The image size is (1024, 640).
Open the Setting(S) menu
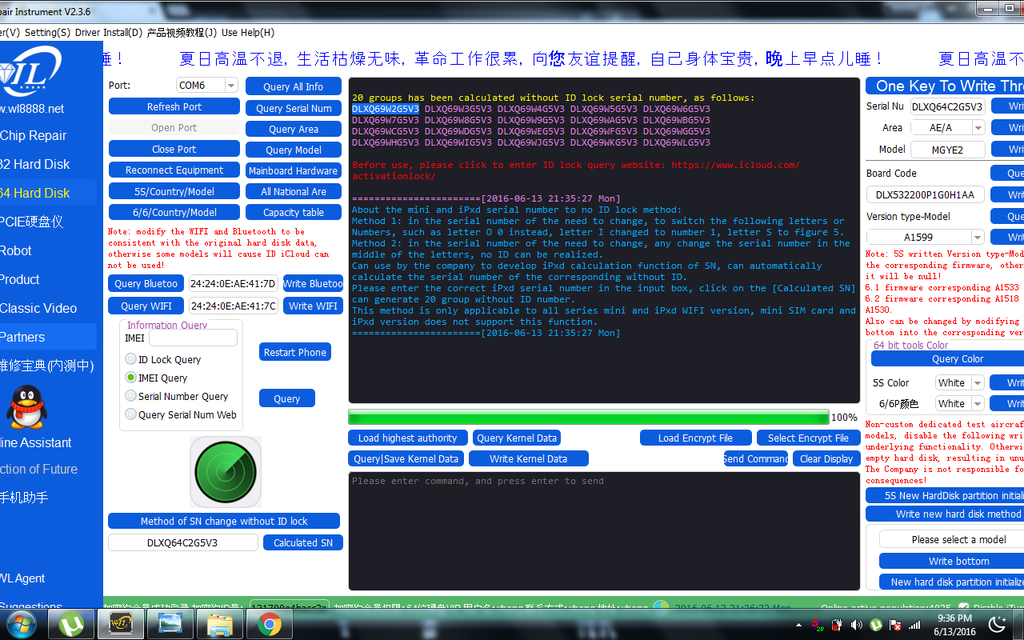pyautogui.click(x=47, y=32)
